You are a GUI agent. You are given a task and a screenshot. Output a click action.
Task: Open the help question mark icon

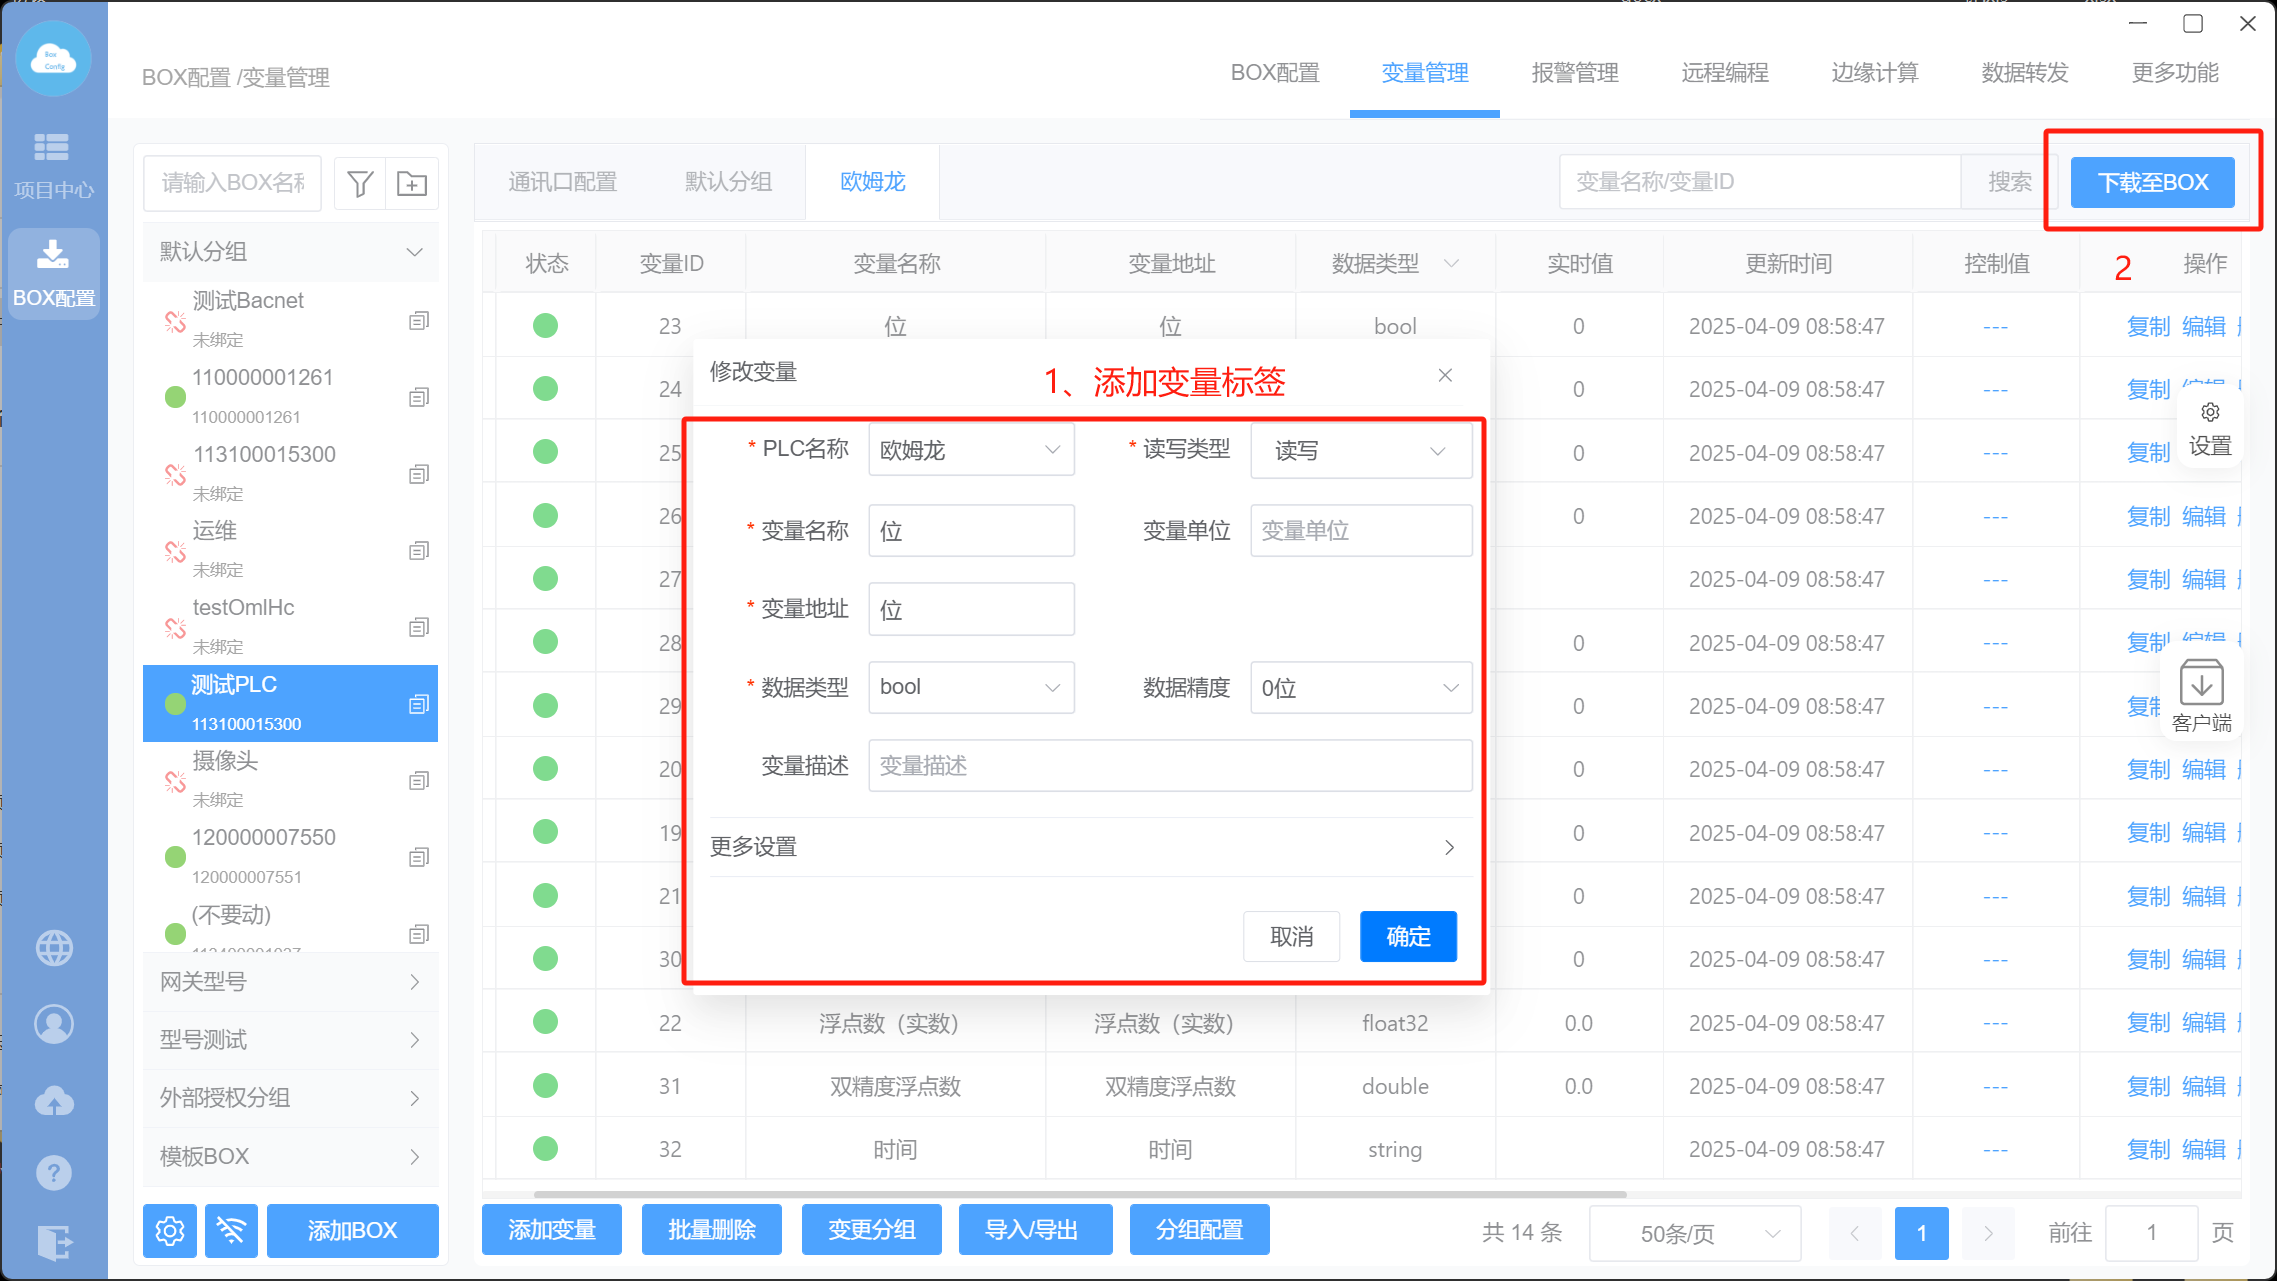click(54, 1172)
